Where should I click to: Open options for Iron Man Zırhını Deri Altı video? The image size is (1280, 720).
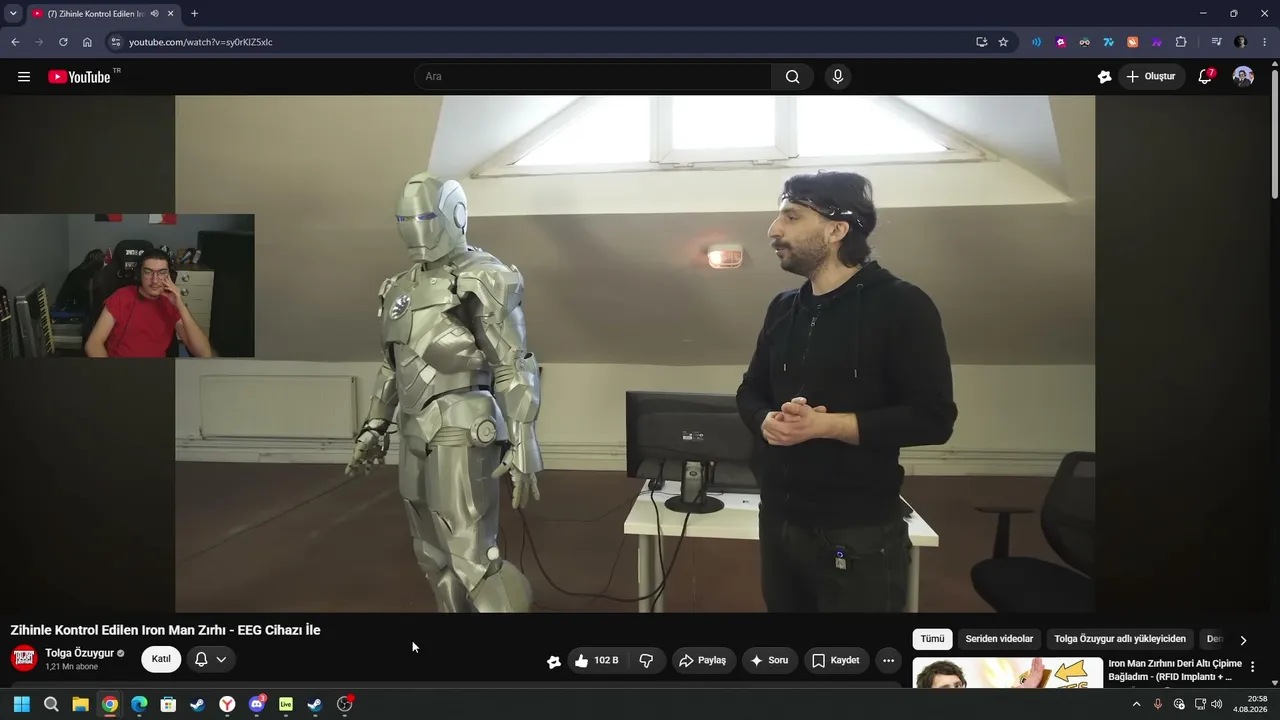coord(1252,667)
